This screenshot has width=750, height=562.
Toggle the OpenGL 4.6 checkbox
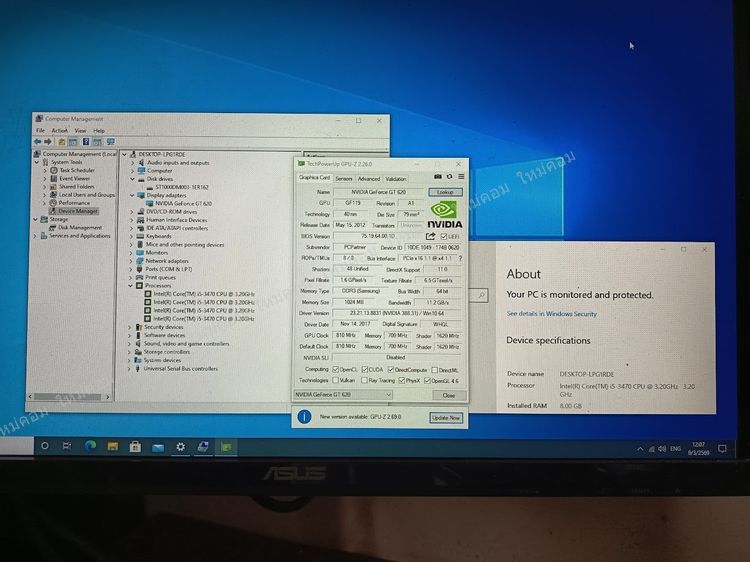point(427,381)
